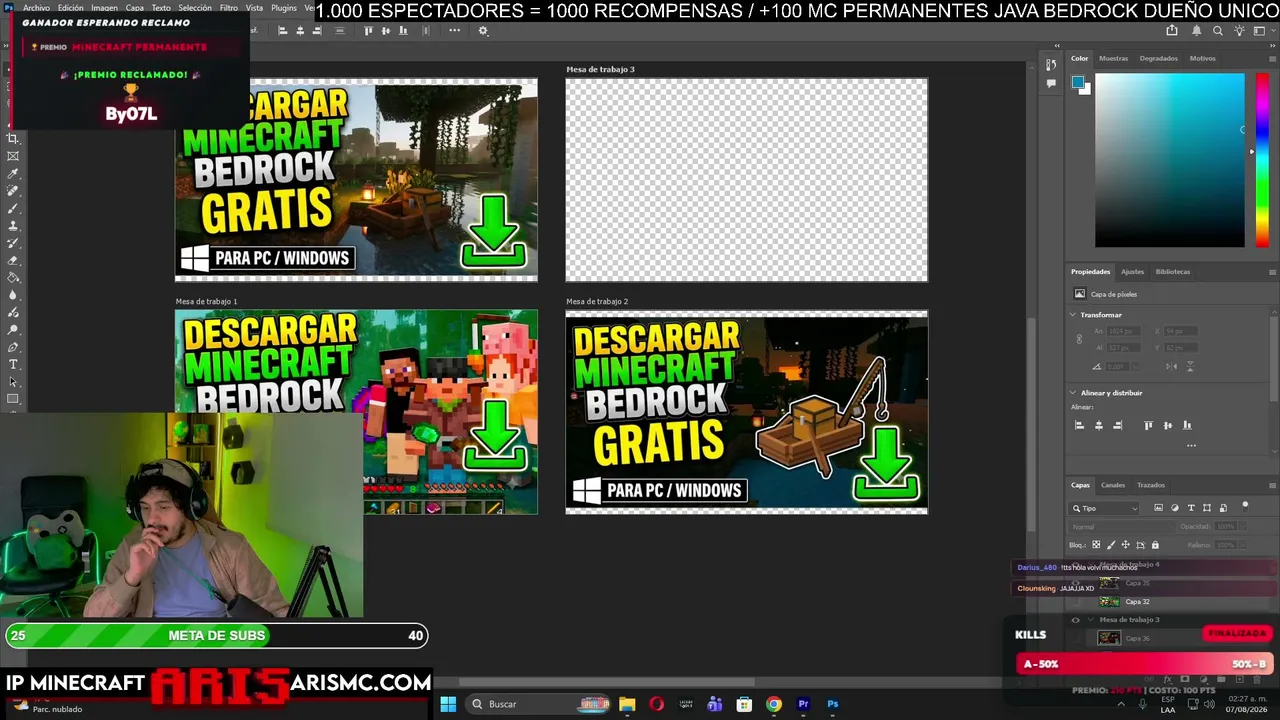
Task: Toggle lock position
Action: click(x=1125, y=545)
